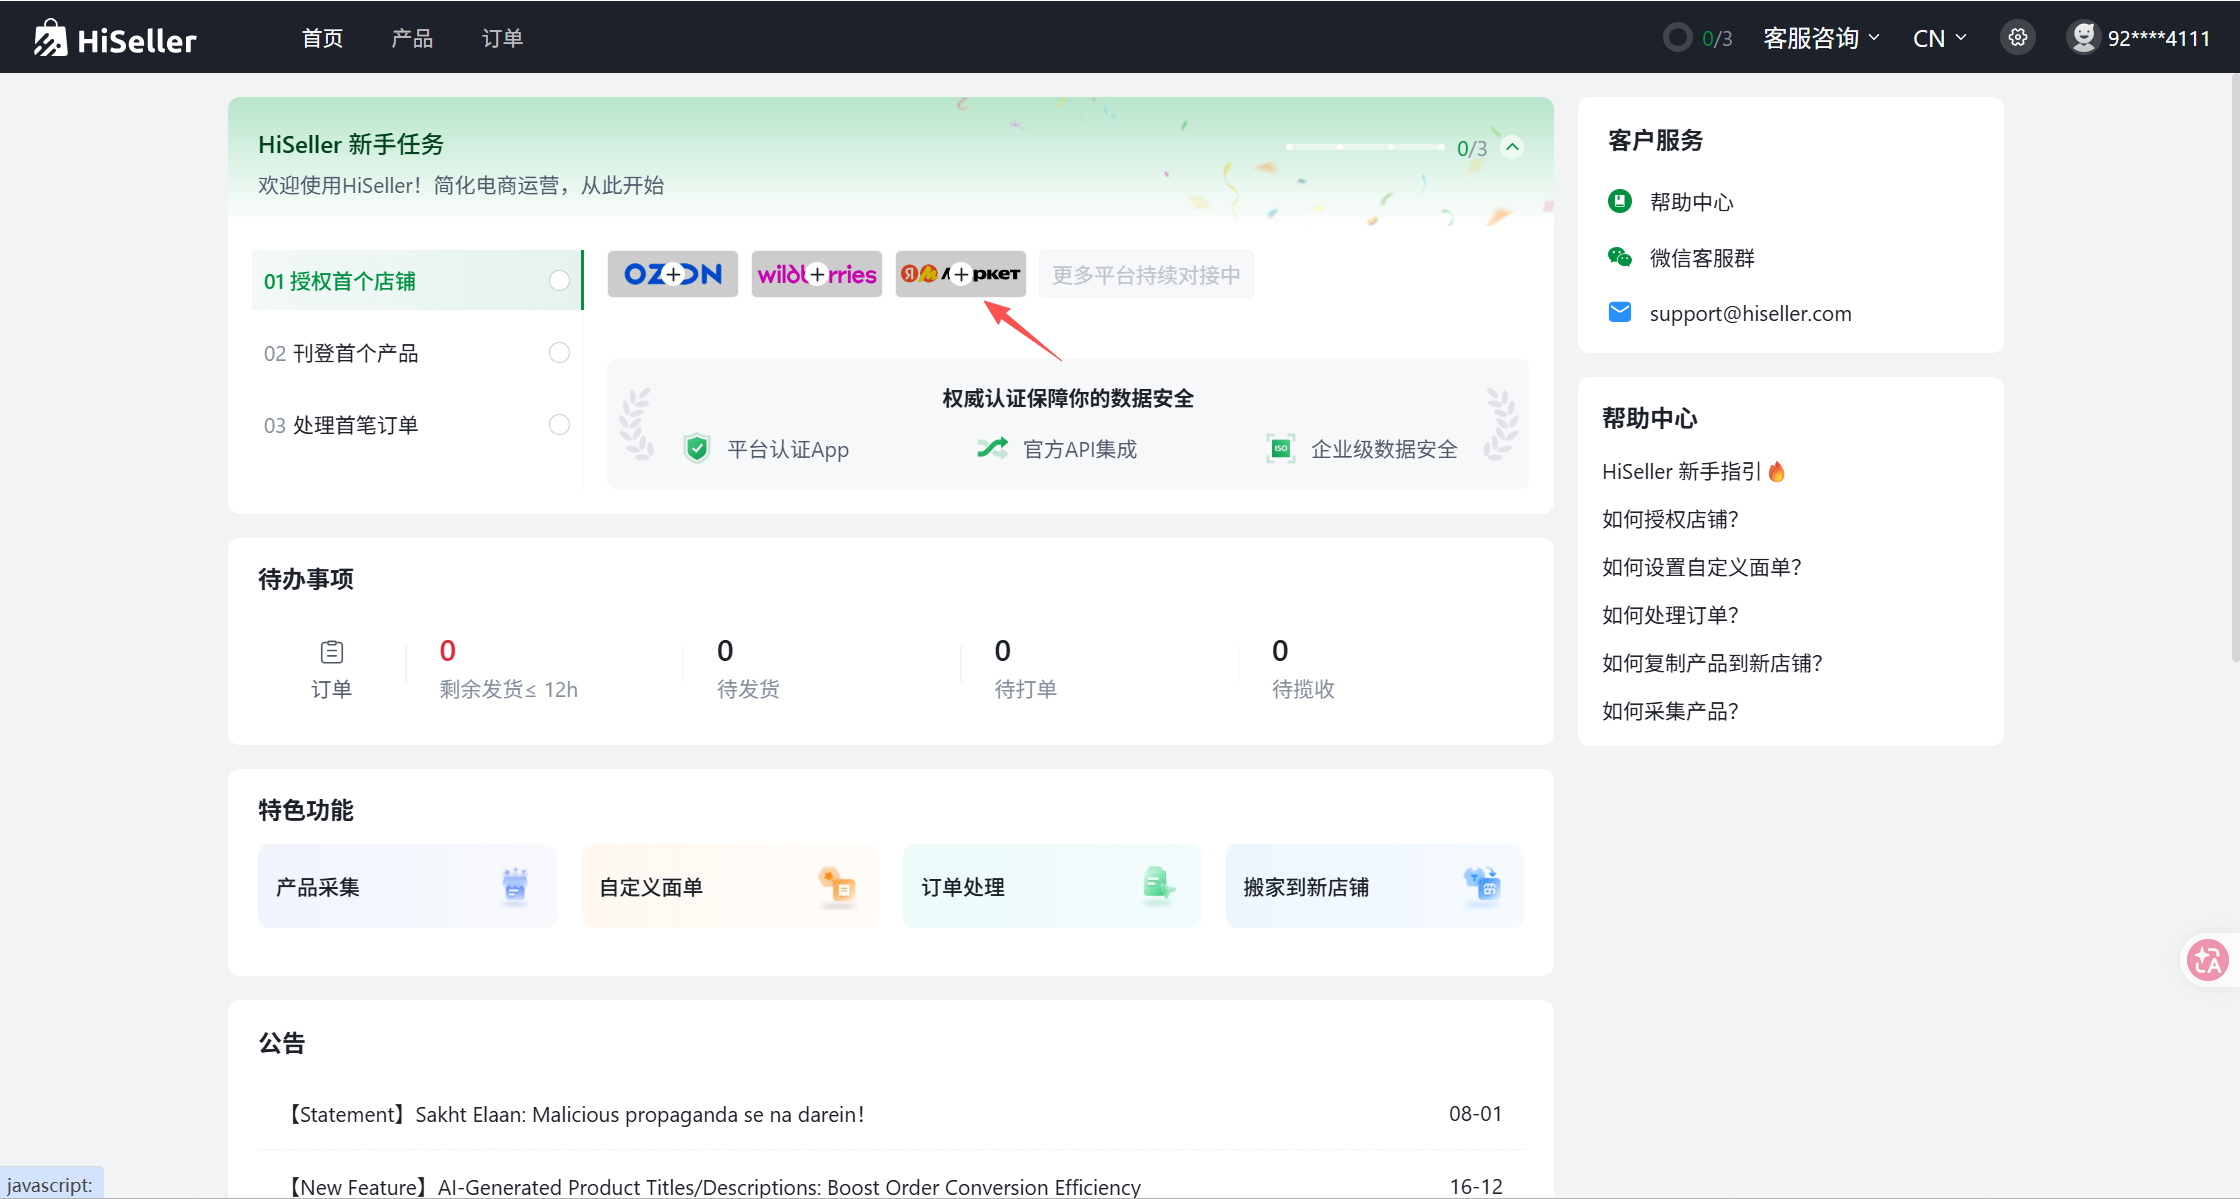The height and width of the screenshot is (1199, 2240).
Task: Open the 如何授权店铺? help link
Action: coord(1669,519)
